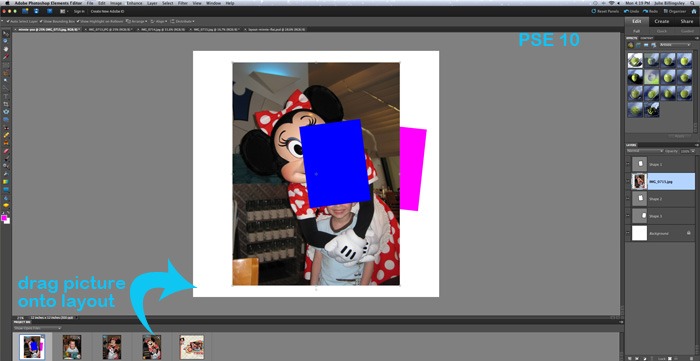This screenshot has height=361, width=700.
Task: Switch to the Create tab
Action: coord(662,21)
